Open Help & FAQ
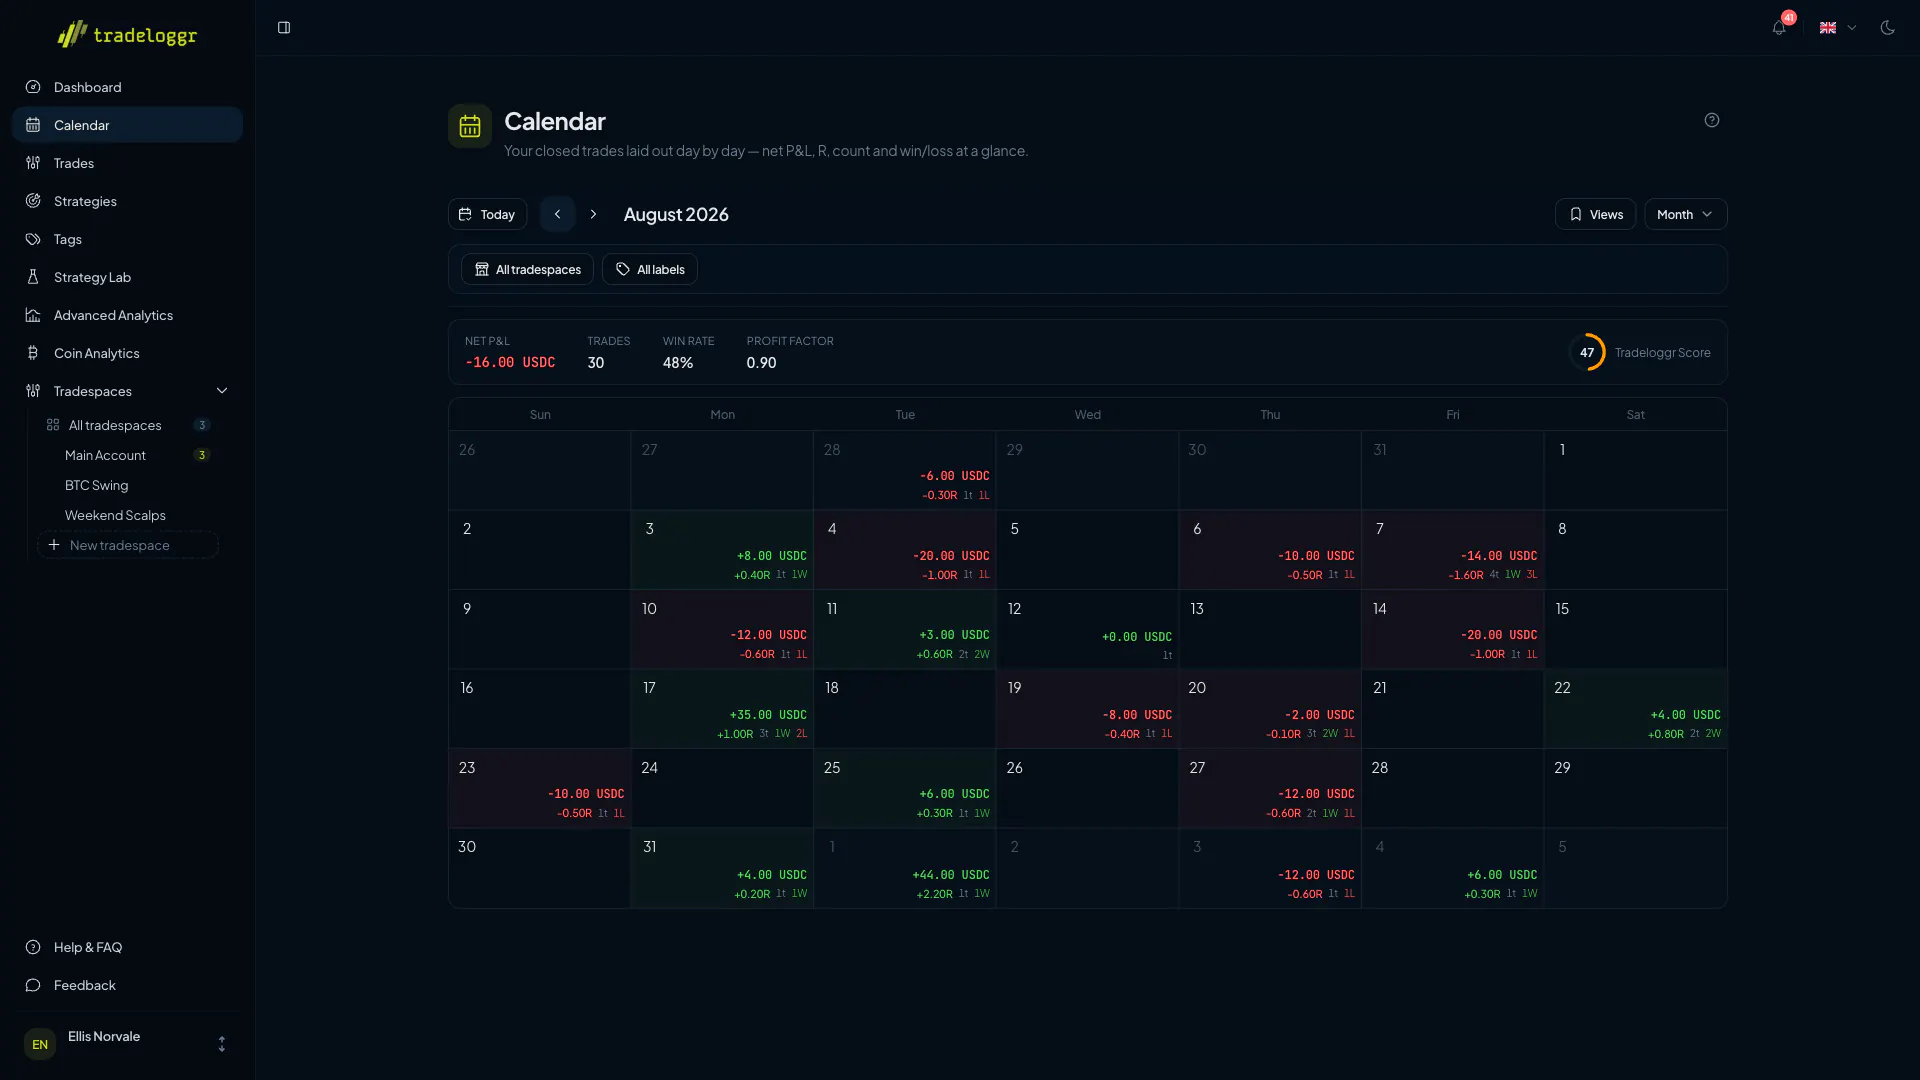This screenshot has width=1920, height=1080. click(127, 947)
